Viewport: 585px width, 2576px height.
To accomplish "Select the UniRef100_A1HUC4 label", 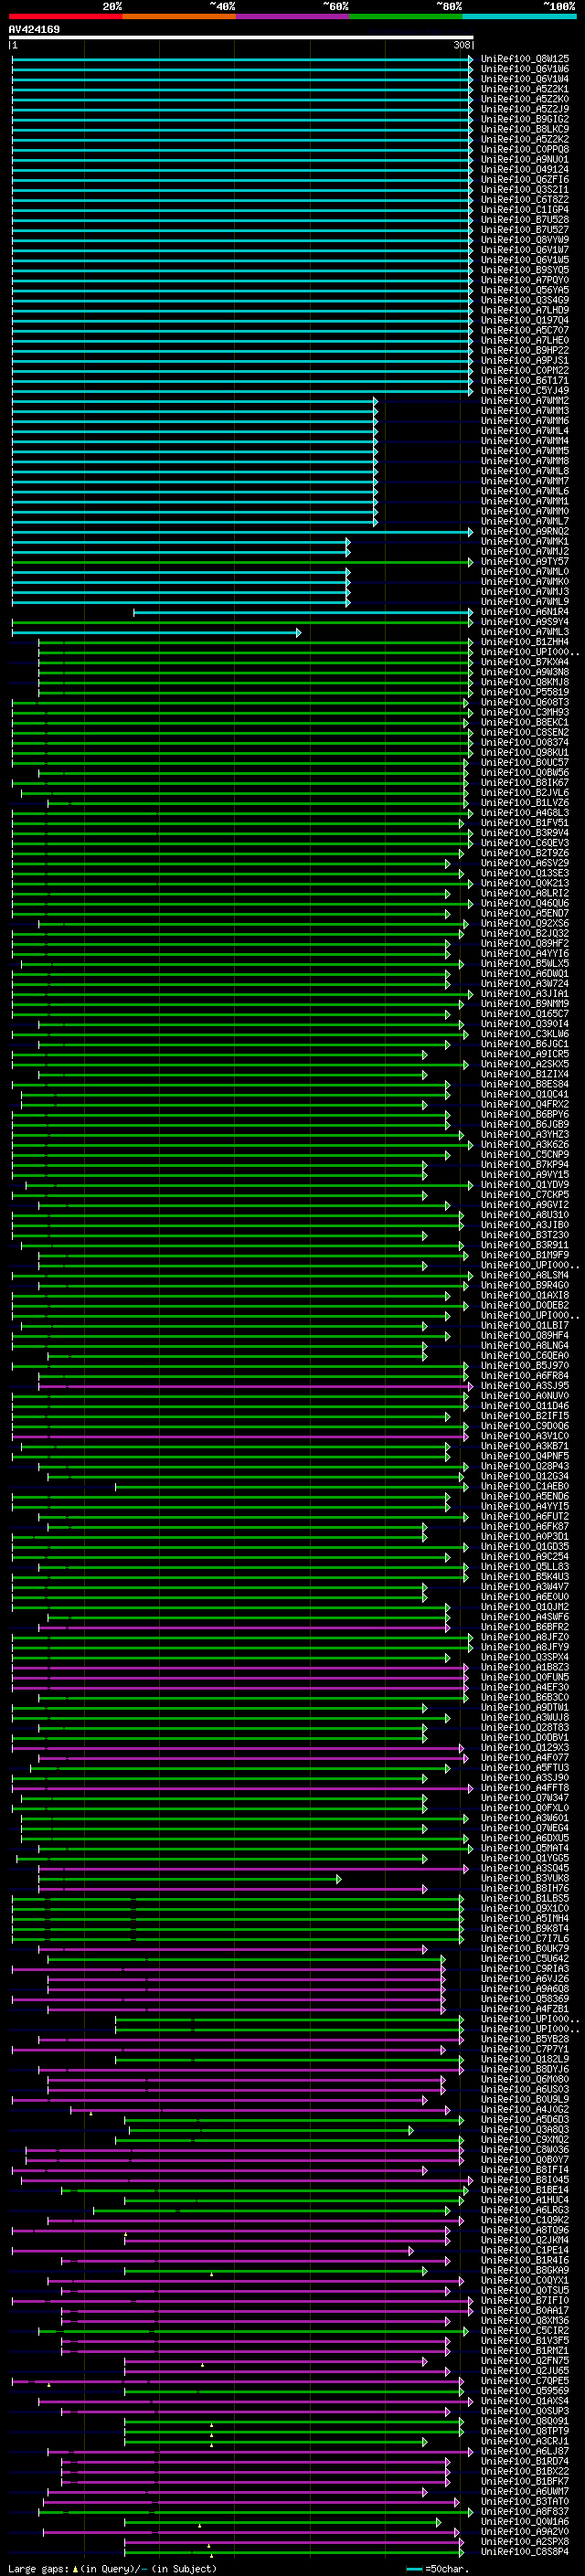I will pos(525,2199).
